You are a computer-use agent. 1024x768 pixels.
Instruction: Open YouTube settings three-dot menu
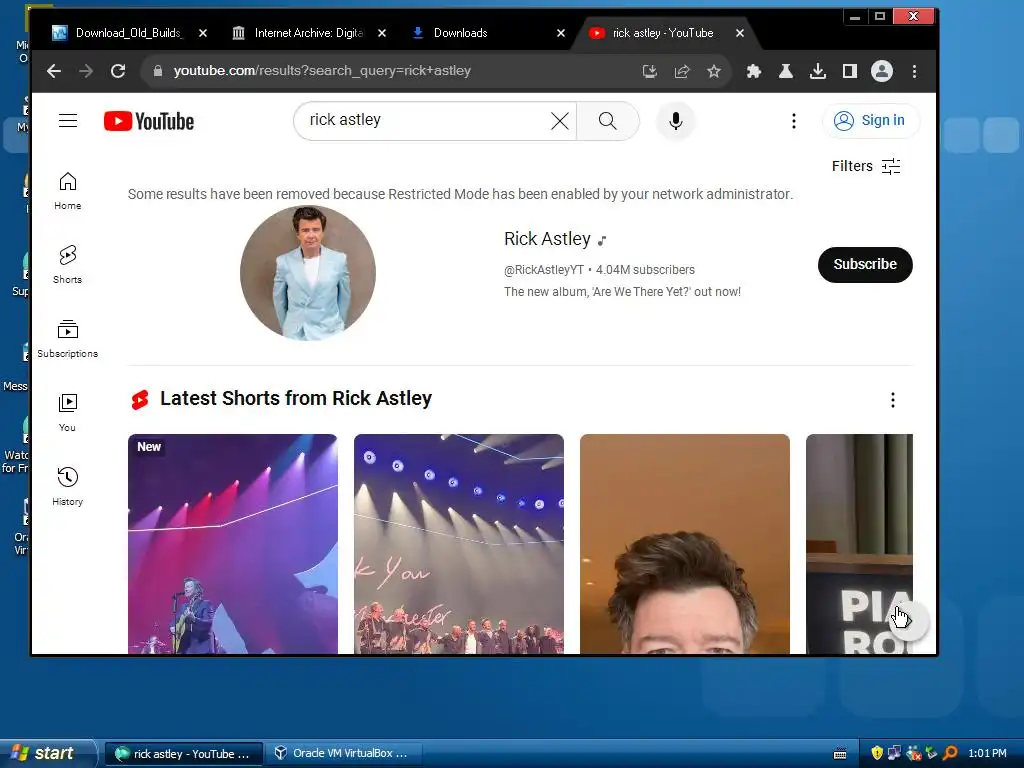coord(793,121)
